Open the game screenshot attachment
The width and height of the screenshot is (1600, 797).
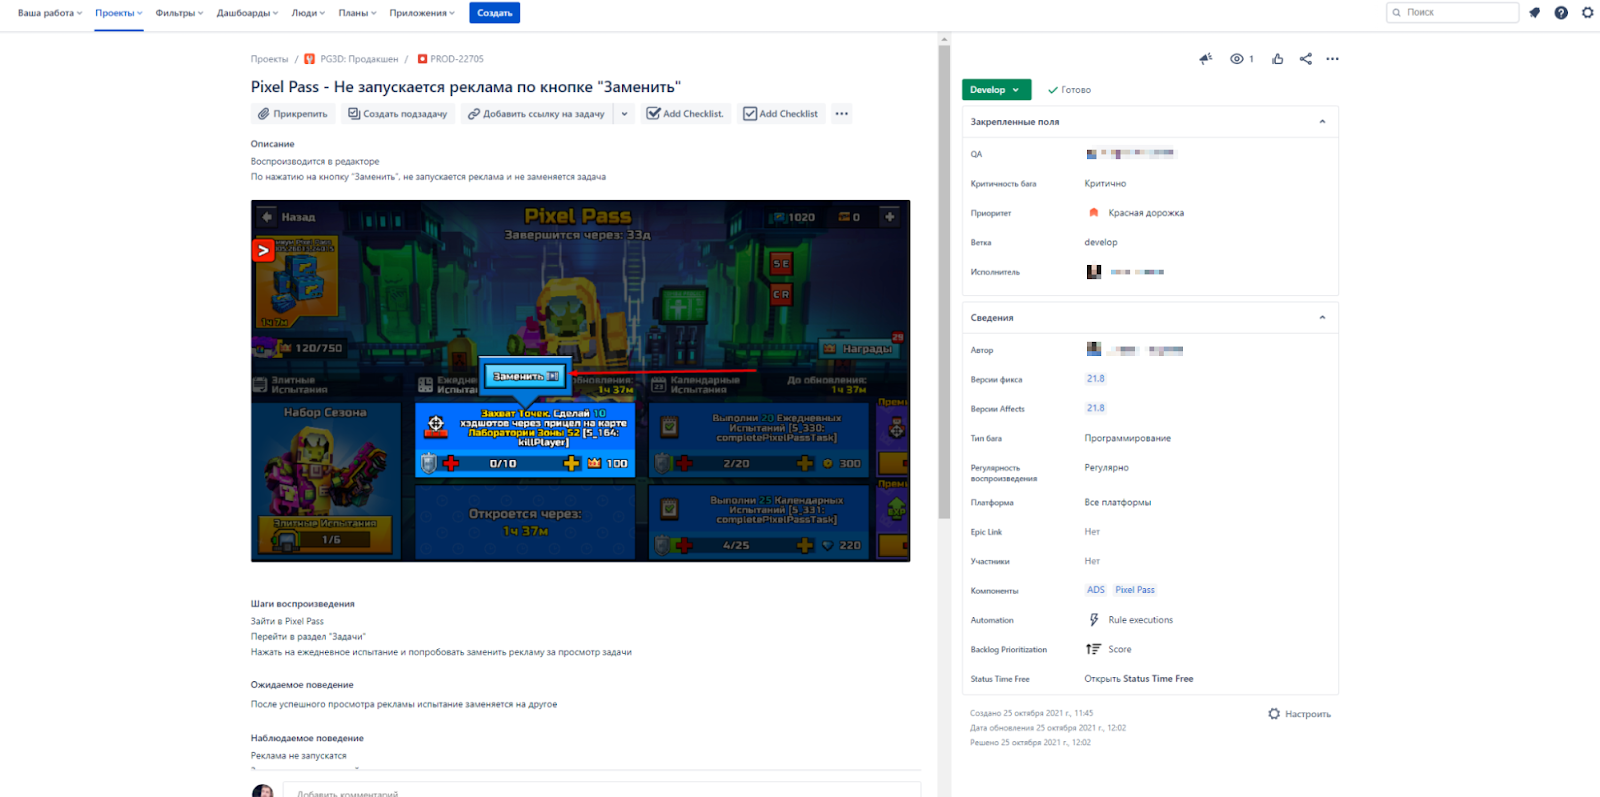(580, 381)
